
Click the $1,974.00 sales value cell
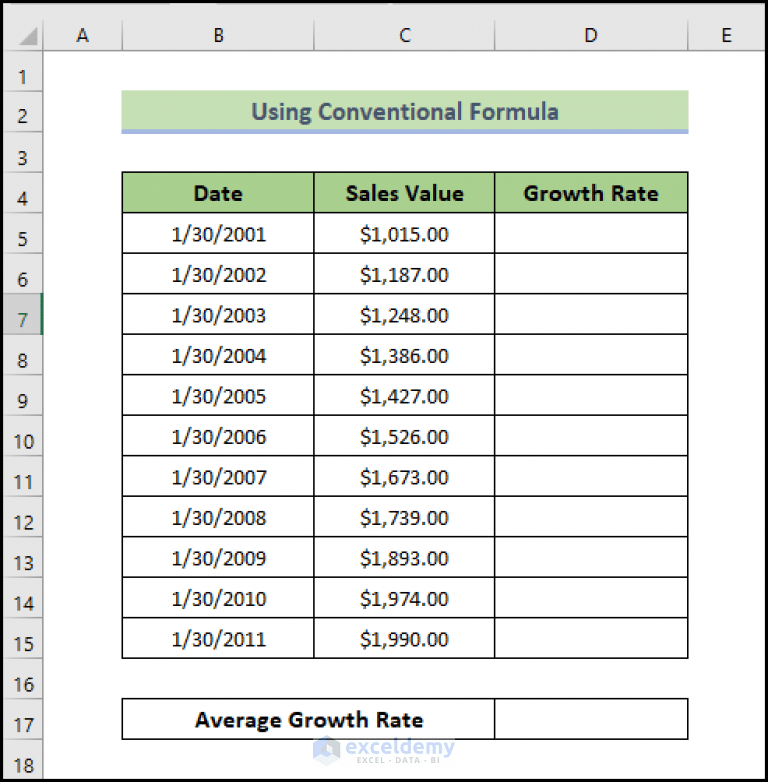[404, 597]
